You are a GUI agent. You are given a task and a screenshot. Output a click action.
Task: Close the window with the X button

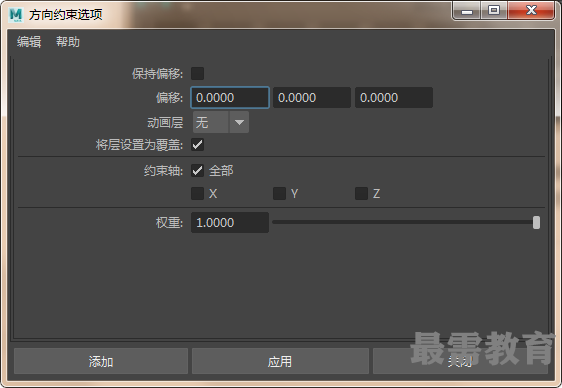tap(531, 10)
